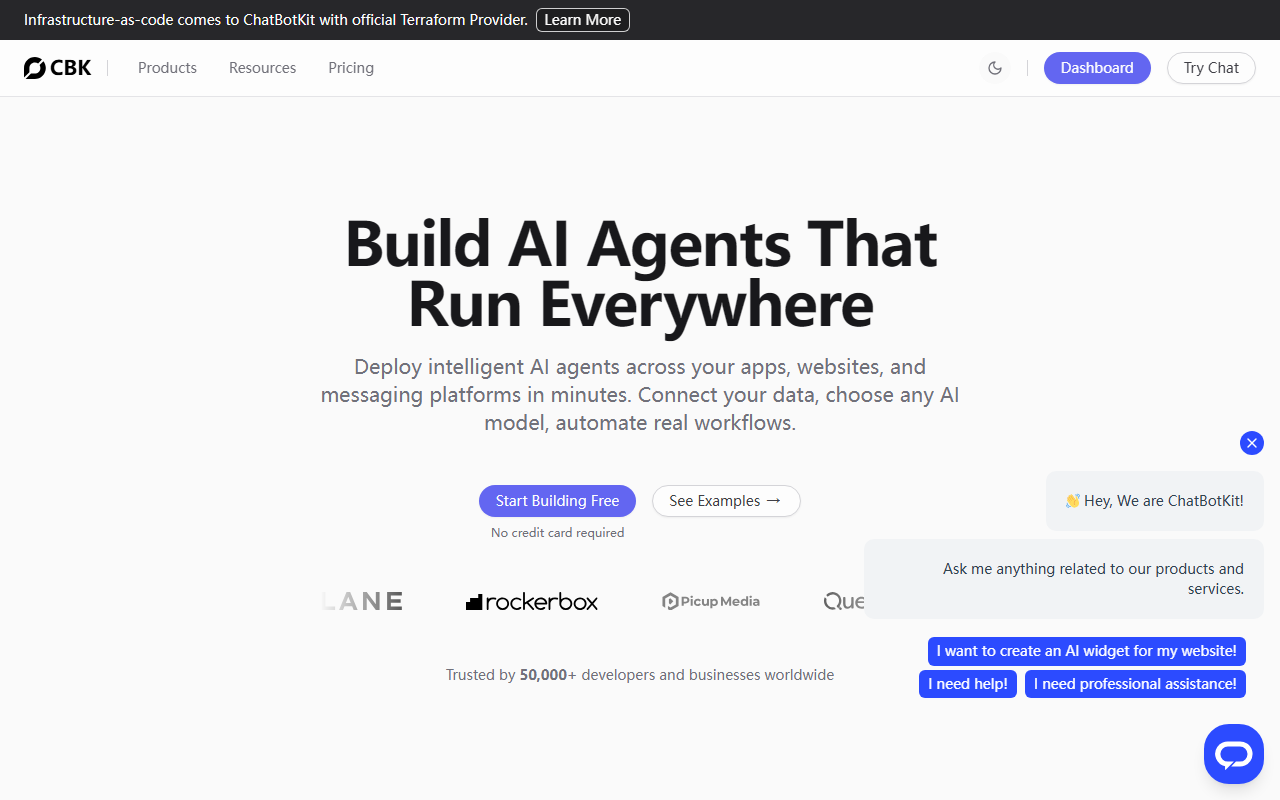Click the 'Build AI Agents That Run Everywhere' headline

pyautogui.click(x=641, y=273)
